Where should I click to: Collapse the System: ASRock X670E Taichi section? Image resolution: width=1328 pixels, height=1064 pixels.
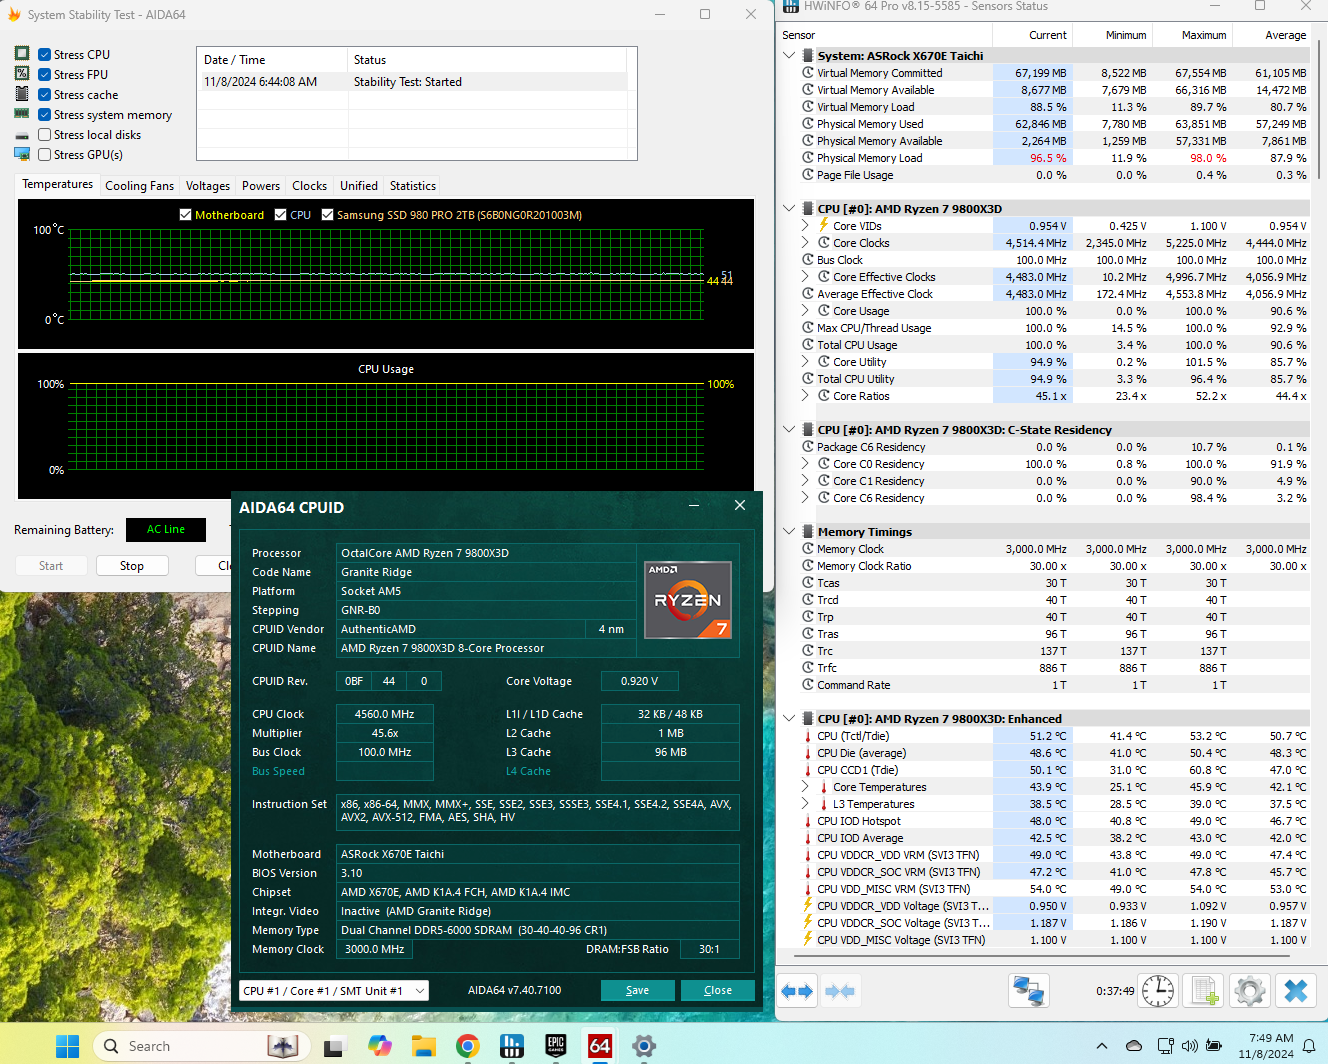[x=789, y=56]
